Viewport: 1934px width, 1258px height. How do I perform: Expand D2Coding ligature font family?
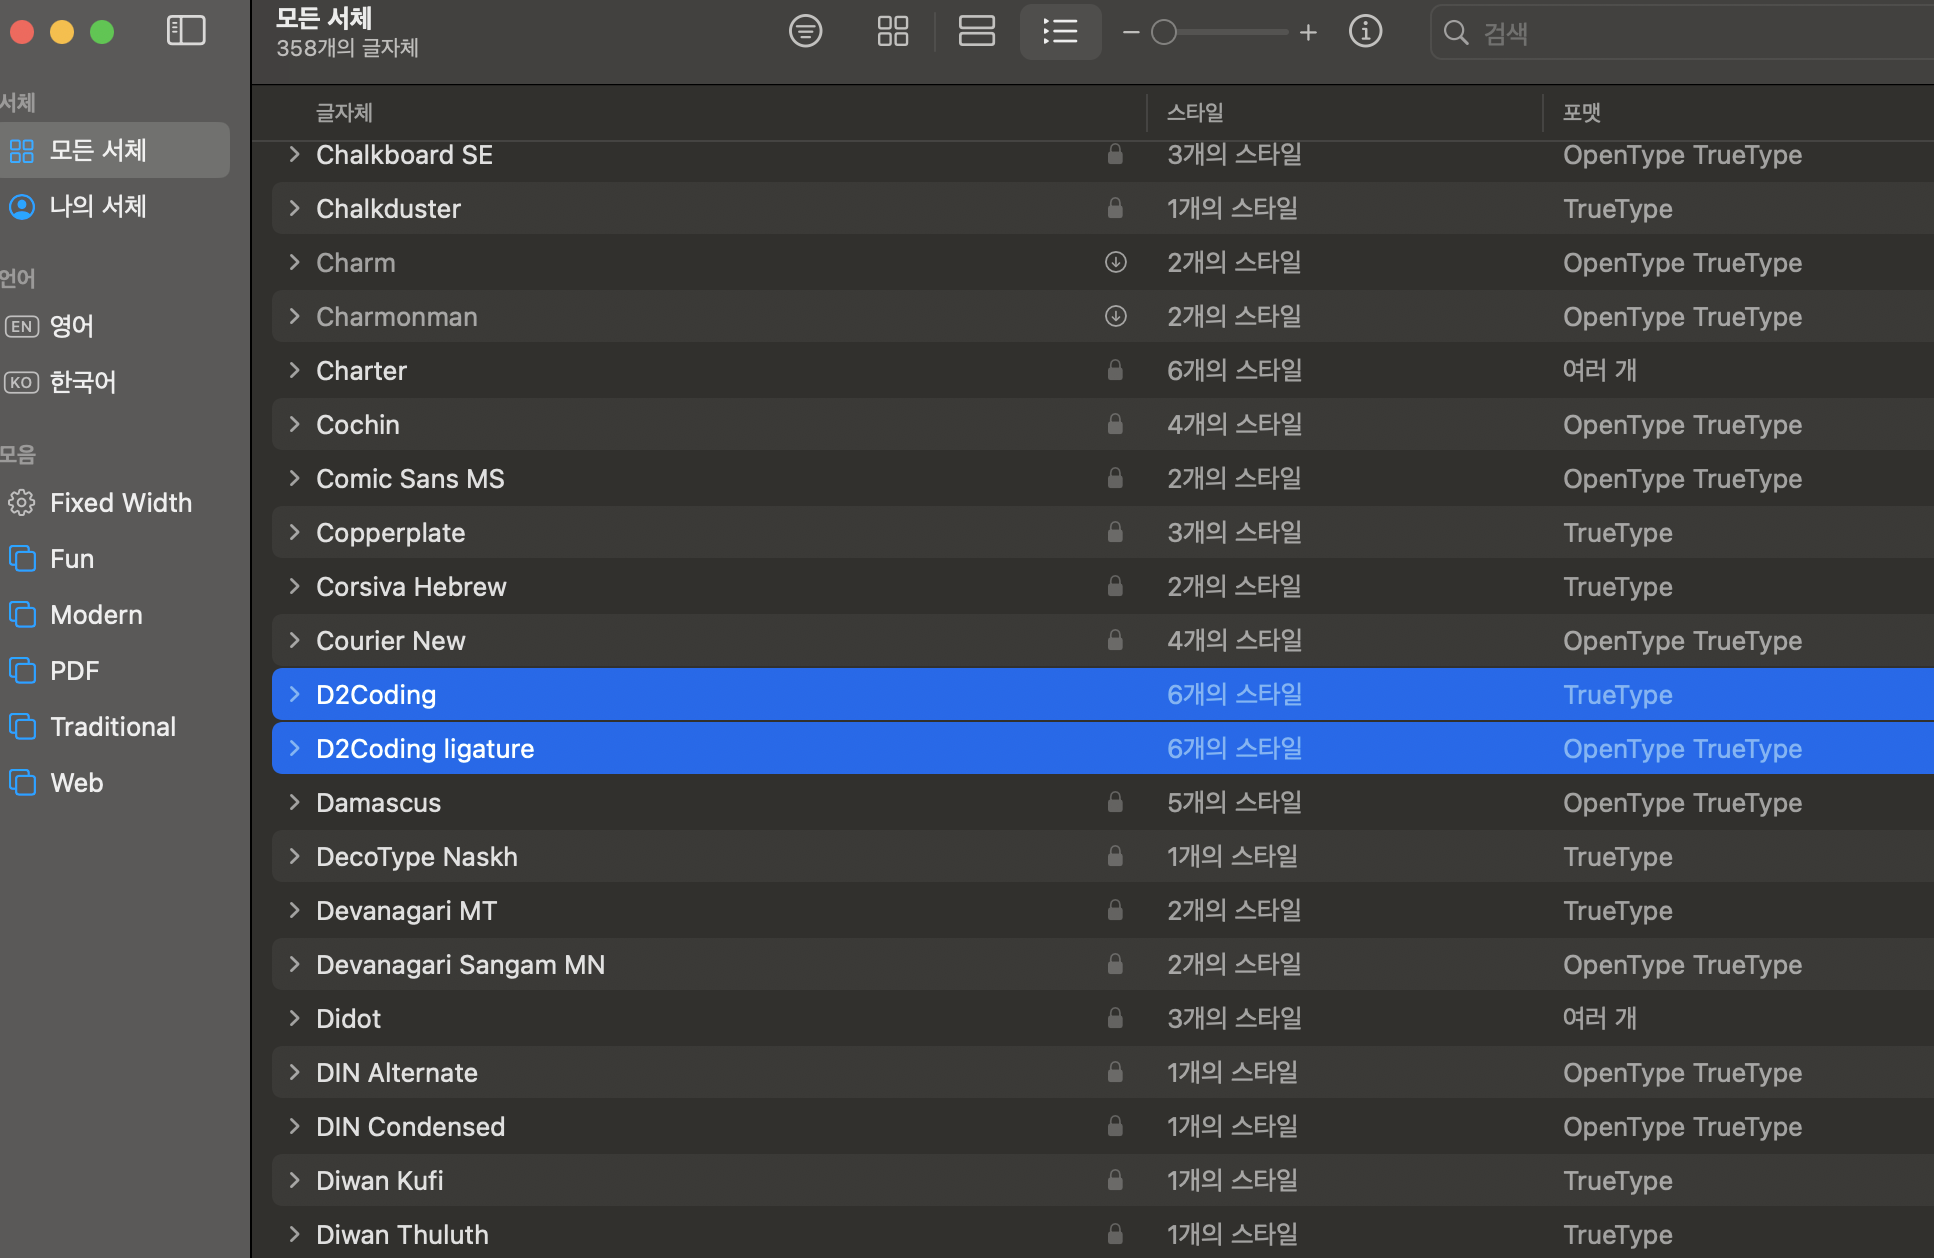click(x=294, y=748)
